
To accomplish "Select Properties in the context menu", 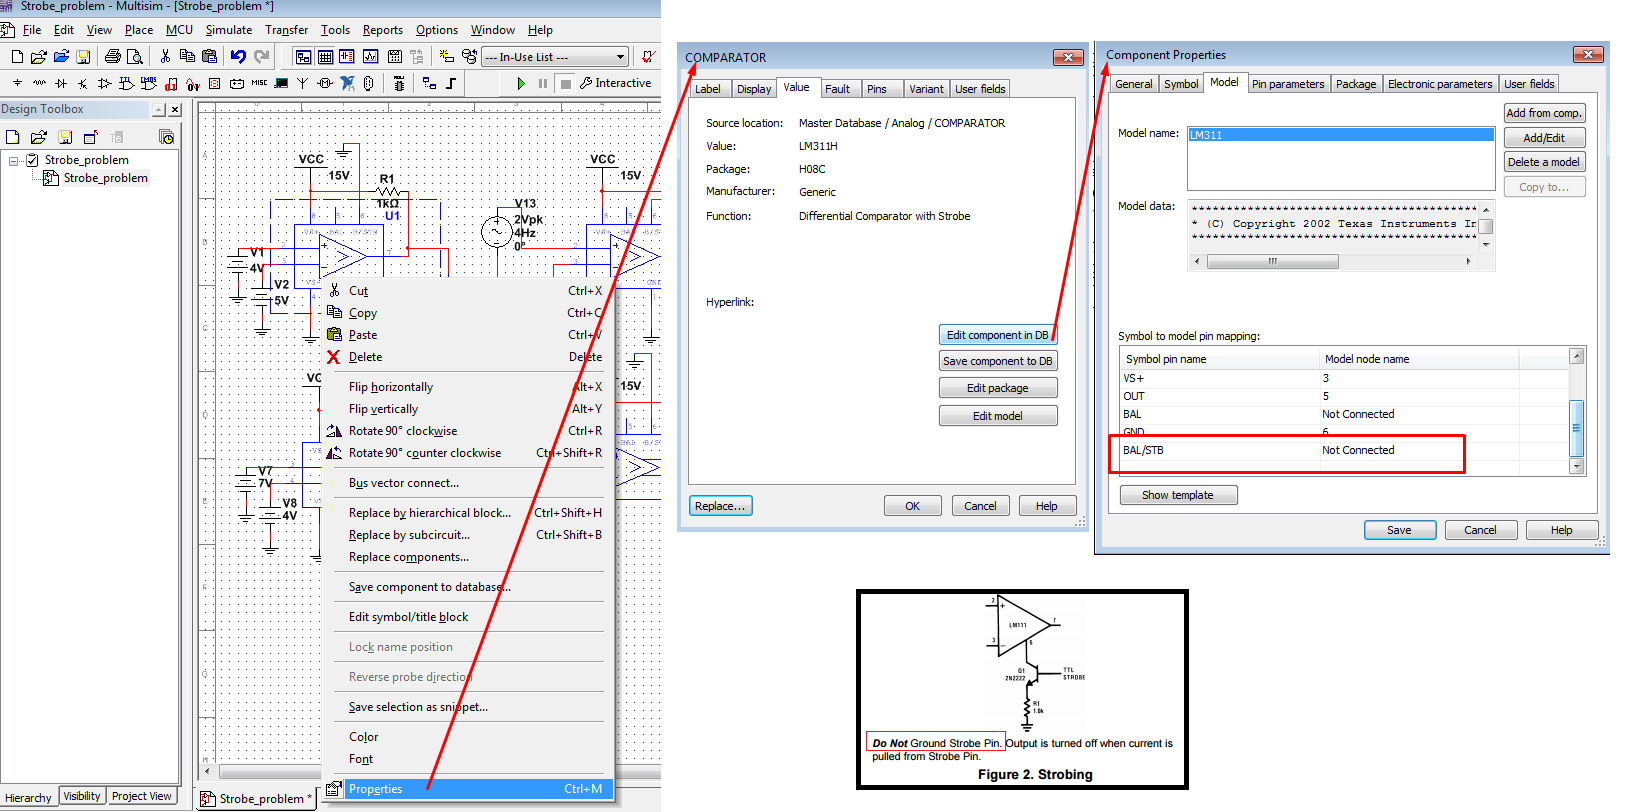I will [x=376, y=789].
